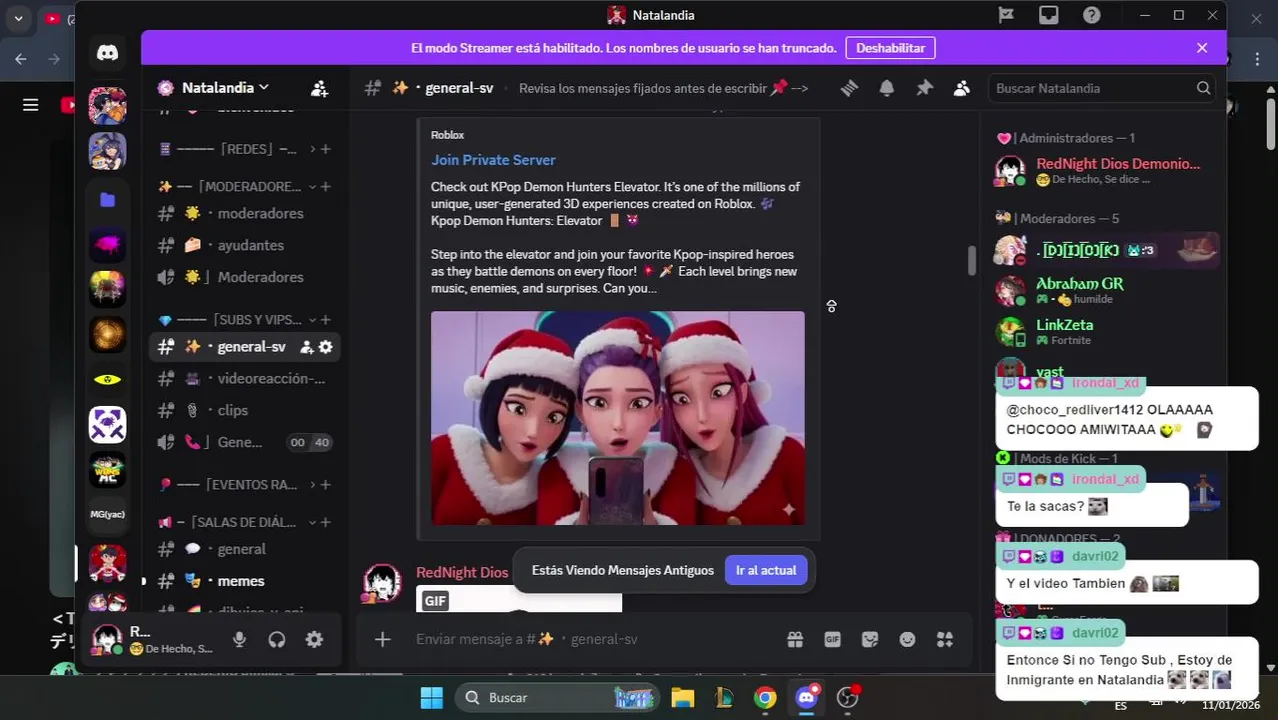
Task: Open member RedNight Dios Demonio... in member list
Action: point(1107,170)
